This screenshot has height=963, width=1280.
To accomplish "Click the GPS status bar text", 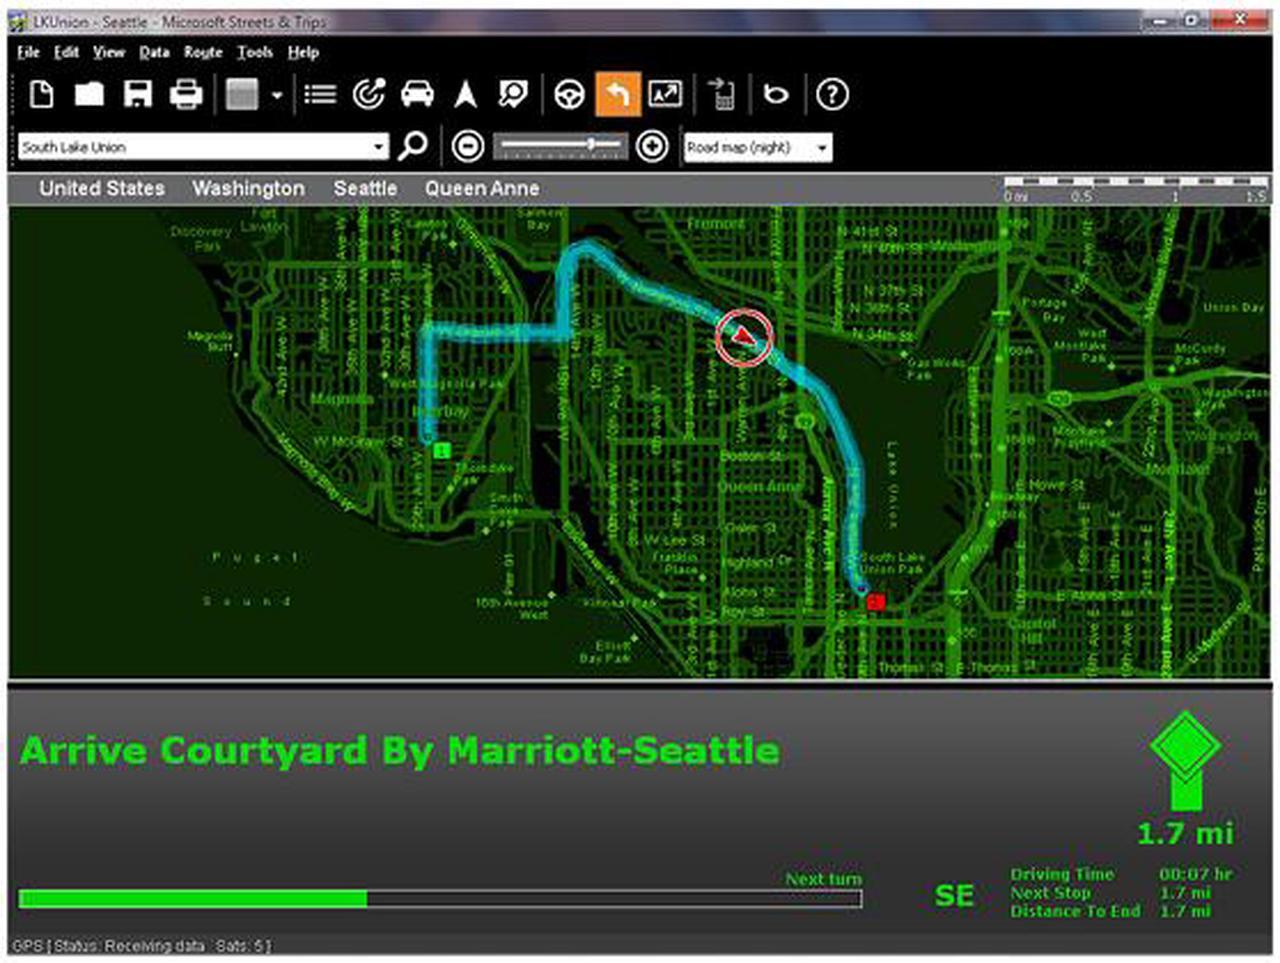I will coord(141,945).
